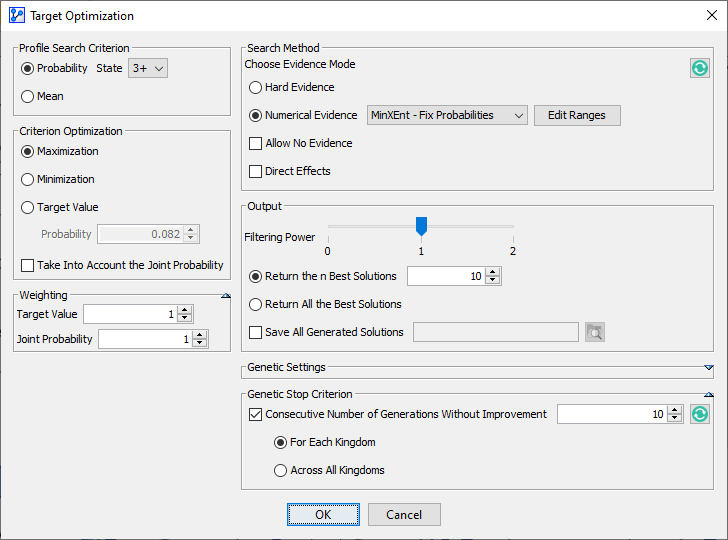Click the disabled Probability 0.082 field

point(141,234)
